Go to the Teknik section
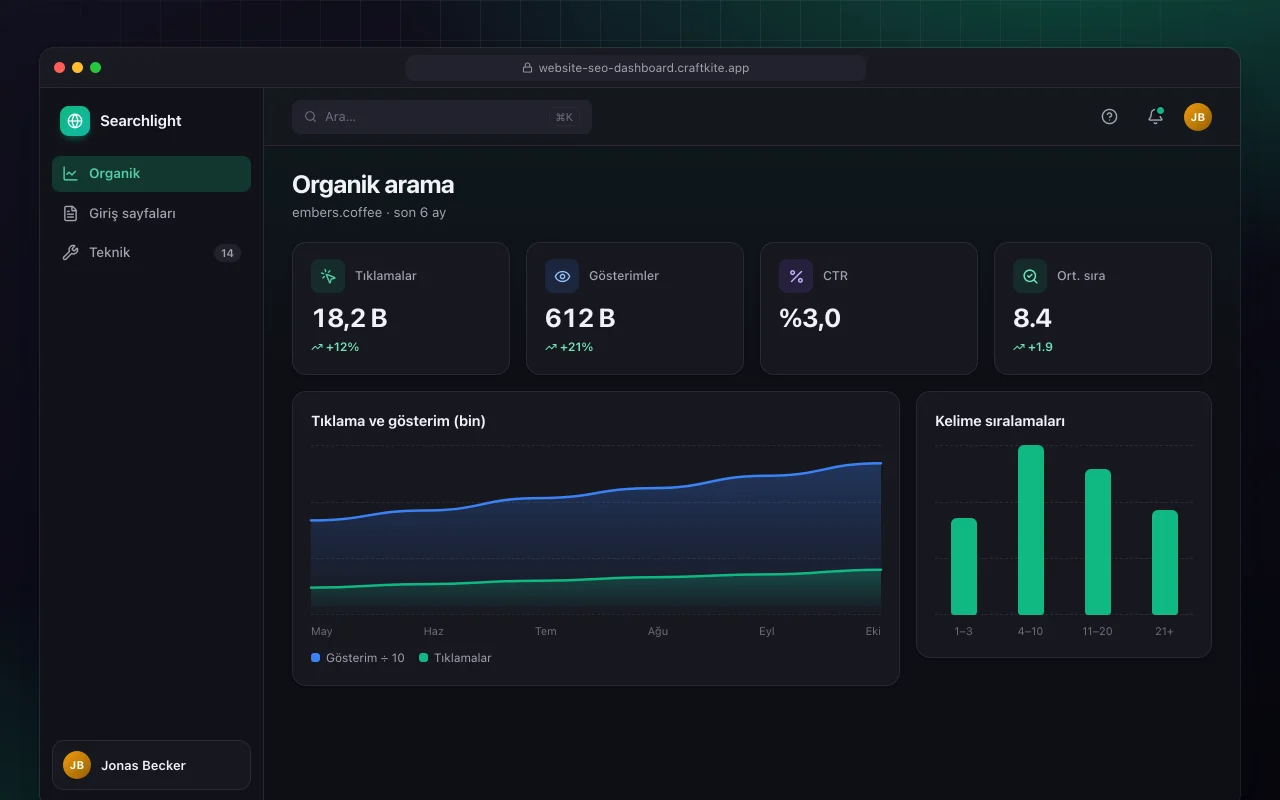The image size is (1280, 800). 151,253
